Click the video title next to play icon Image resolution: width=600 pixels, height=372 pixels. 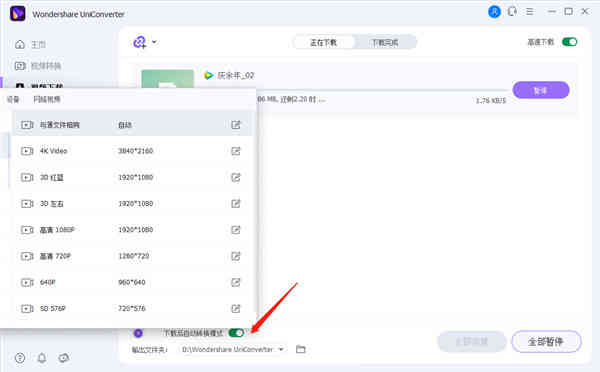tap(236, 75)
